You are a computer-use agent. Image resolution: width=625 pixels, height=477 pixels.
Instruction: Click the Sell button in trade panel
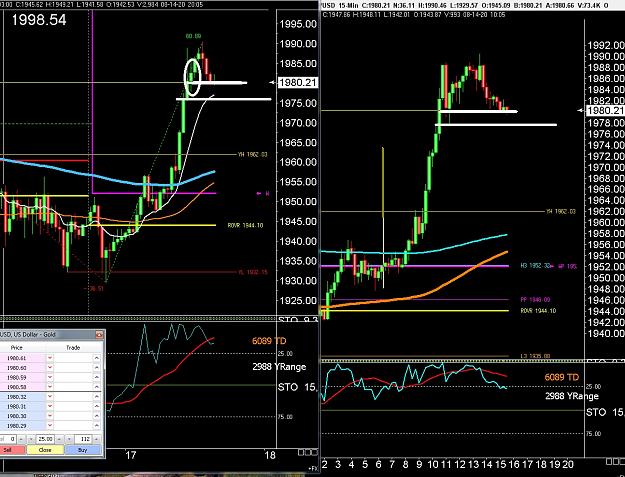(11, 450)
